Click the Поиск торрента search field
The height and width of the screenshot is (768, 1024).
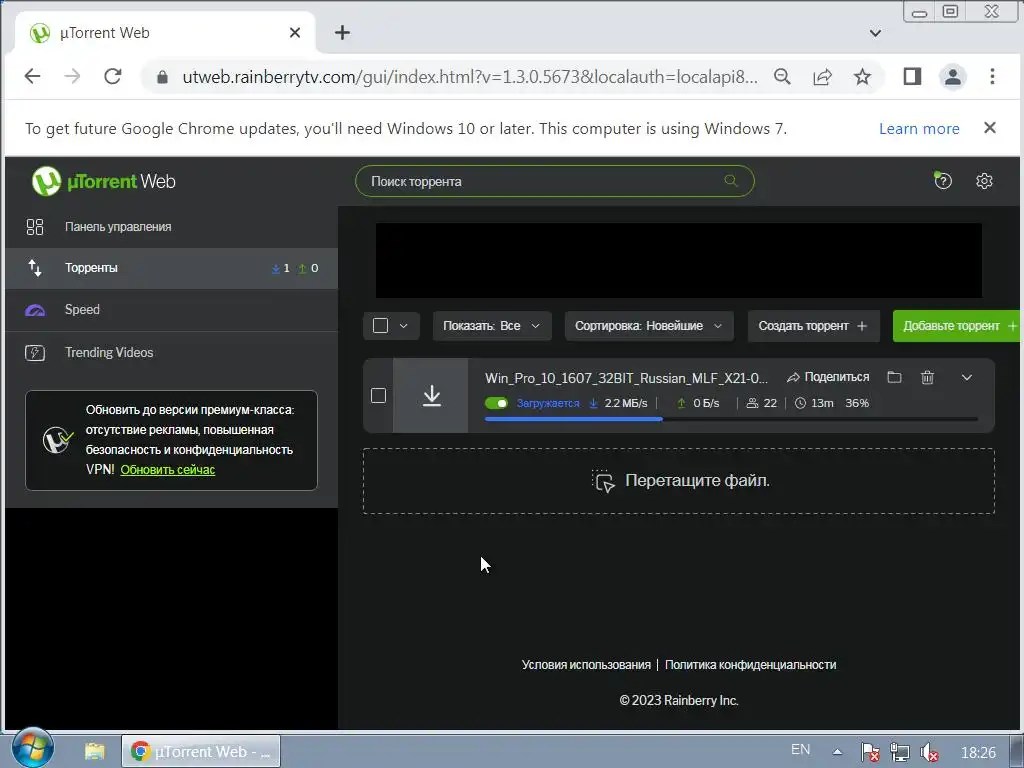[554, 181]
